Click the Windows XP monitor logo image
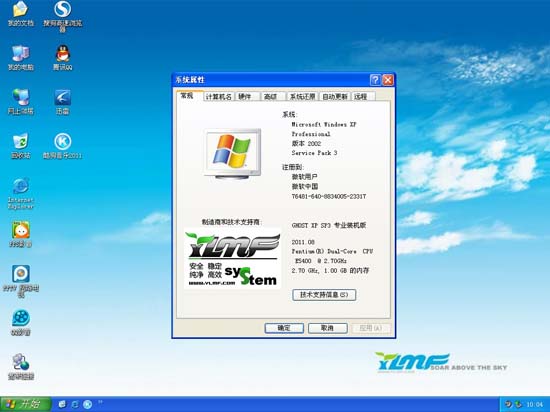Screen dimensions: 550x412 (233, 154)
